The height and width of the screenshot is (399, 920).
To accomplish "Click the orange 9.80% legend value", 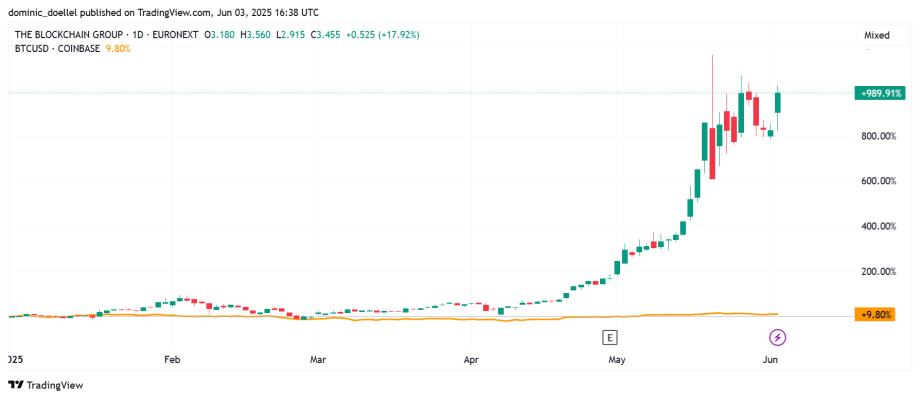I will [x=118, y=49].
